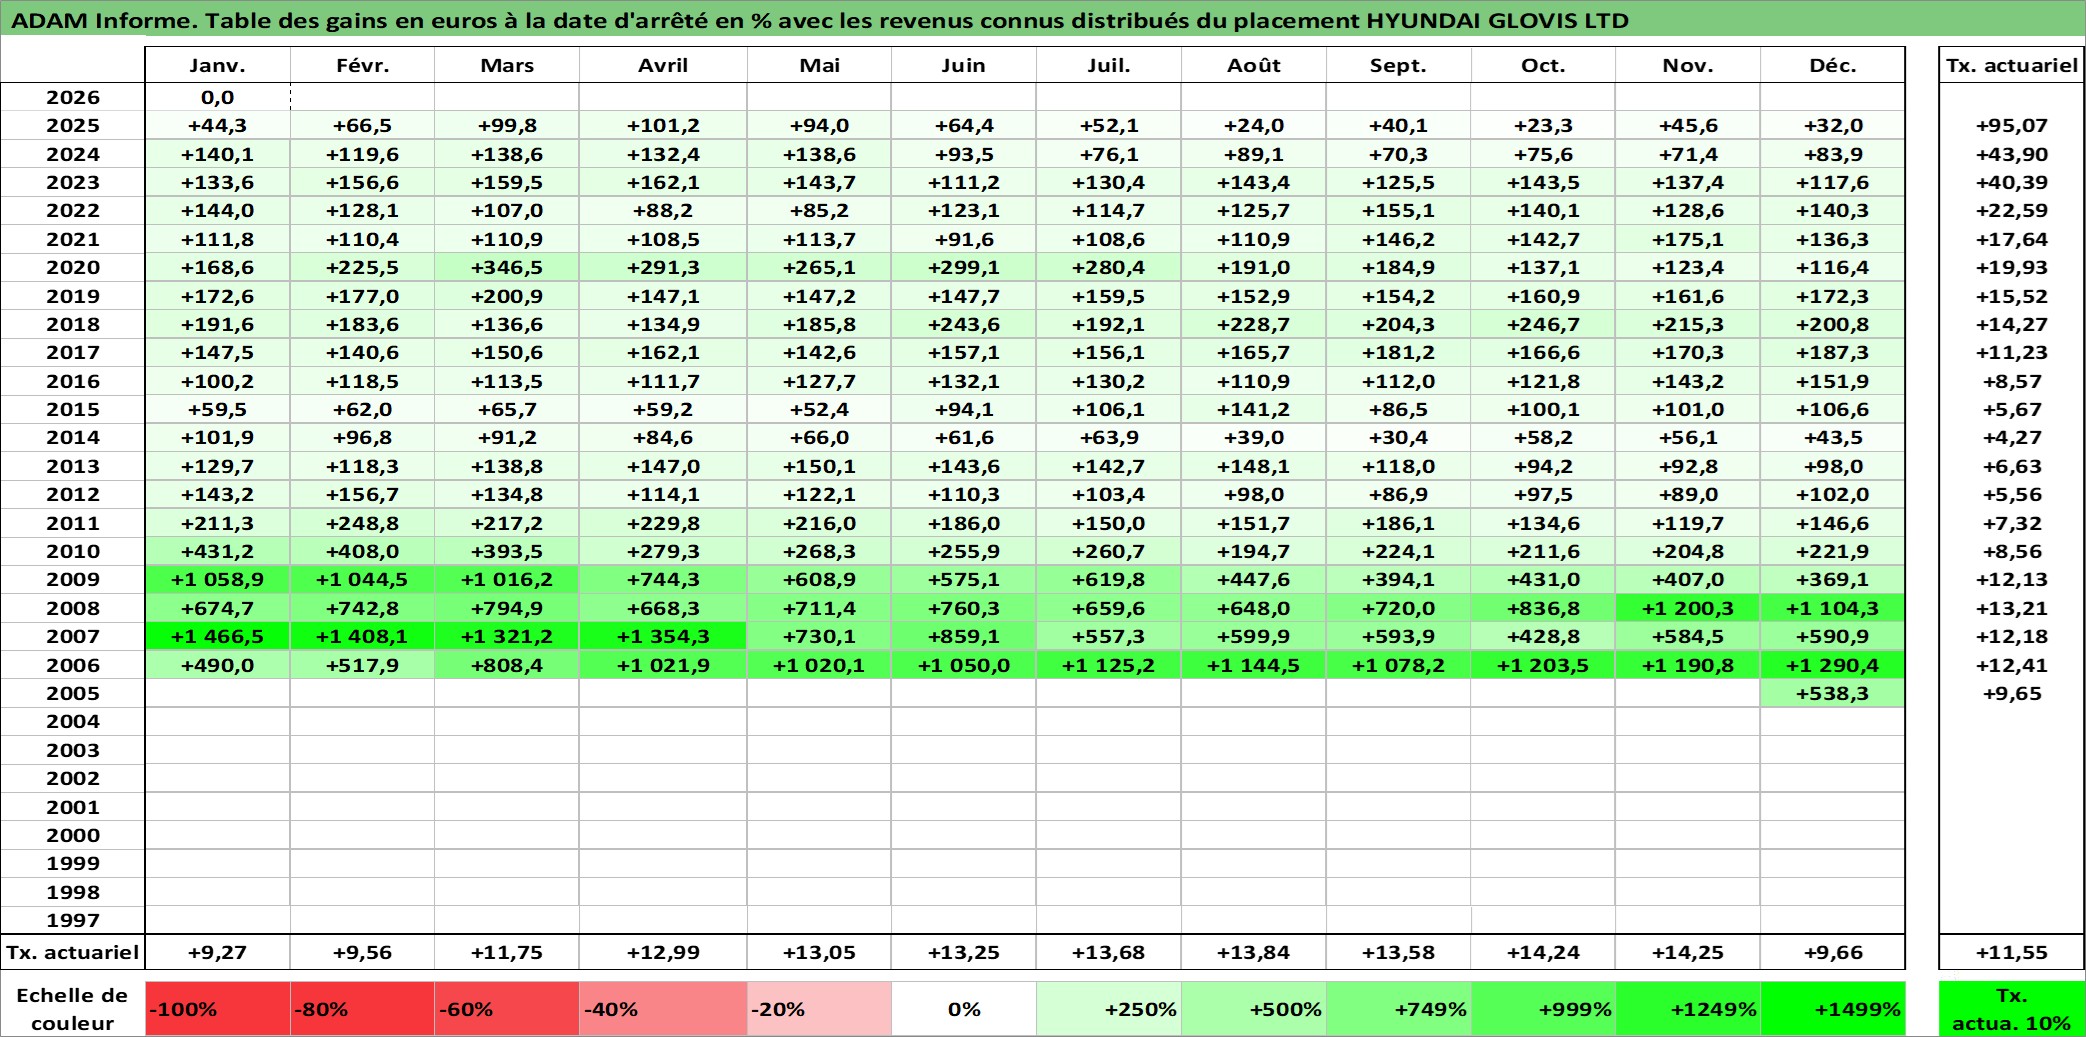
Task: Click the -100% red color scale swatch
Action: click(x=218, y=1008)
